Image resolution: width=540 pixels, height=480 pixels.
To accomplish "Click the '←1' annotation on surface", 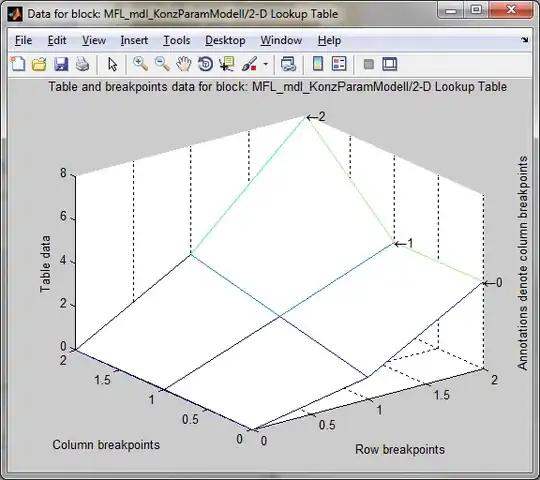I will (404, 244).
